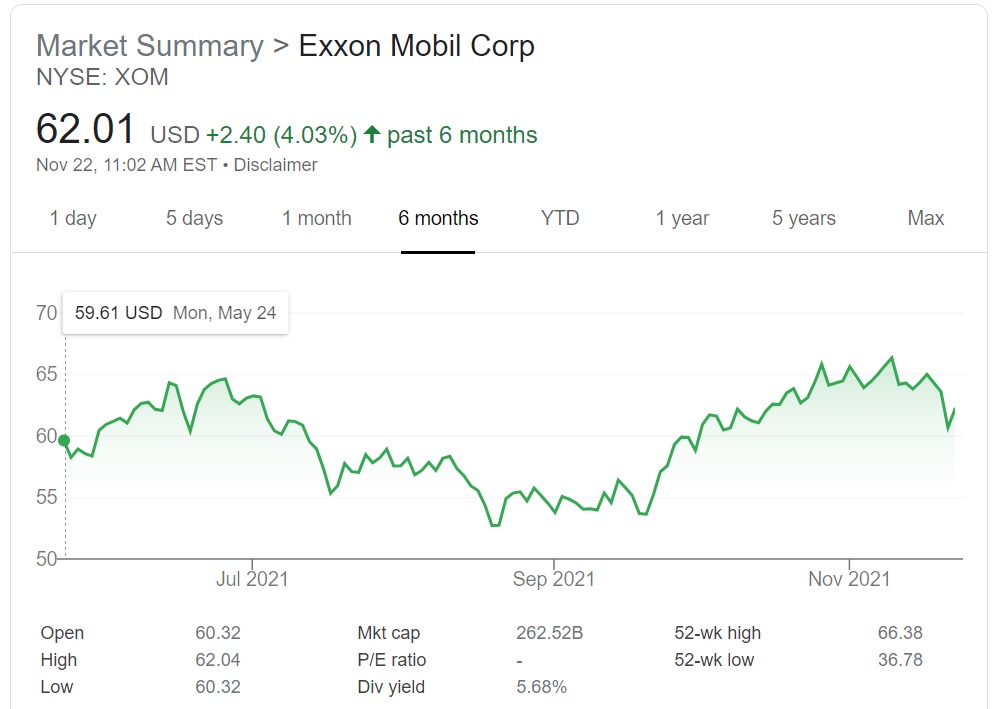Viewport: 1000px width, 709px height.
Task: Select the Max range tab
Action: tap(925, 218)
